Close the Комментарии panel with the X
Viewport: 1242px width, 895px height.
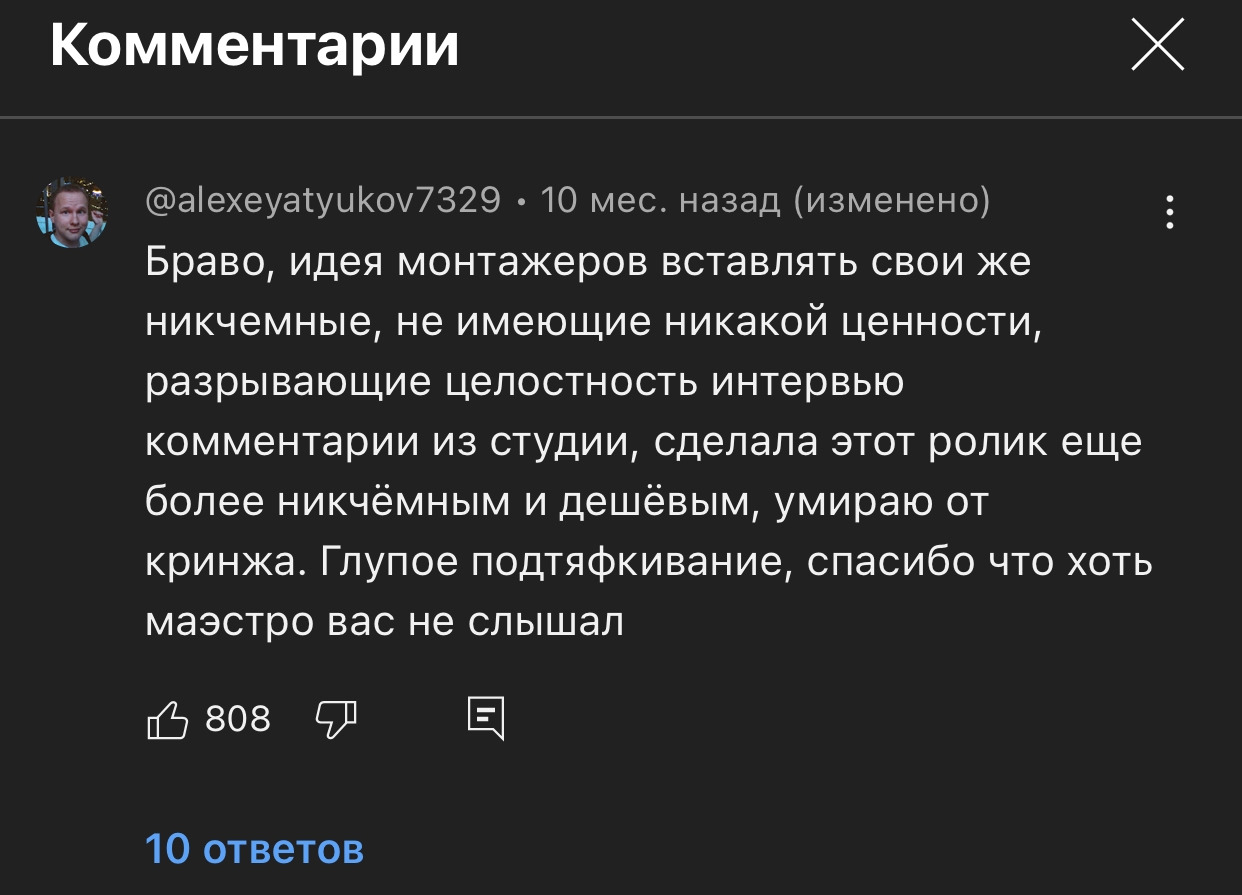1157,47
